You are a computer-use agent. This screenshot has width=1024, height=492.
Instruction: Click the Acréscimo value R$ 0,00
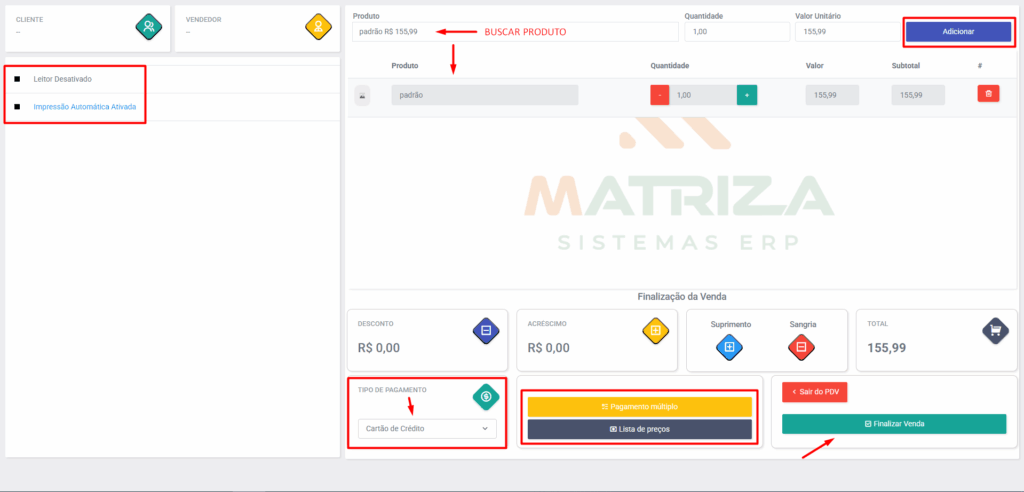click(549, 348)
